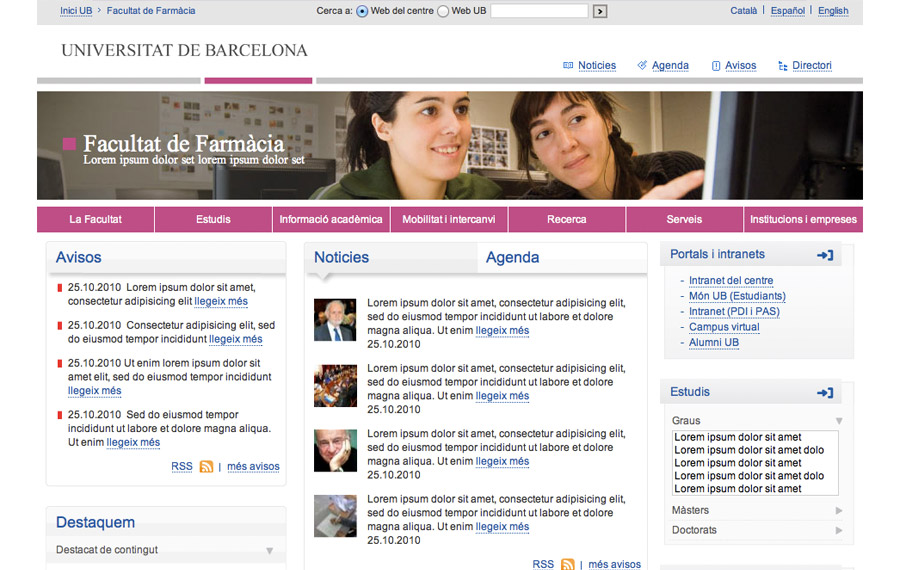This screenshot has width=900, height=570.
Task: Click 'més avisos' link under Noticies list
Action: point(614,564)
